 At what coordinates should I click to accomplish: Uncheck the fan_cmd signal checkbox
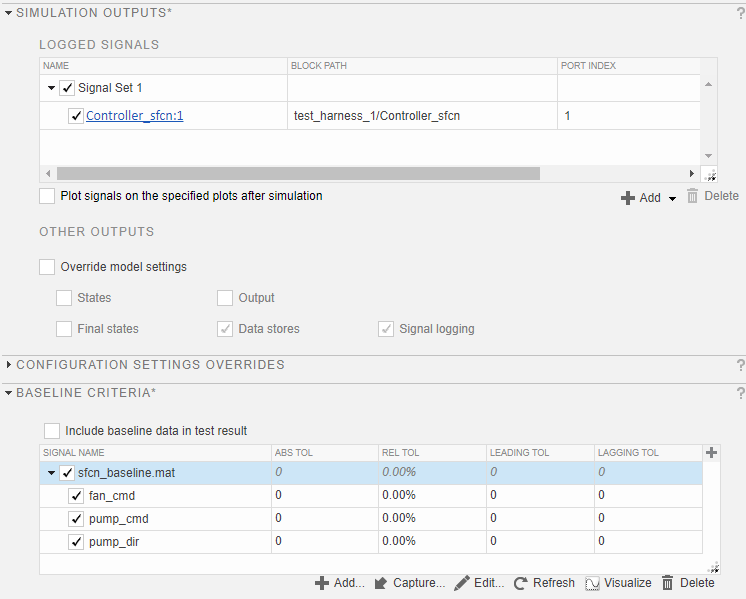[76, 496]
